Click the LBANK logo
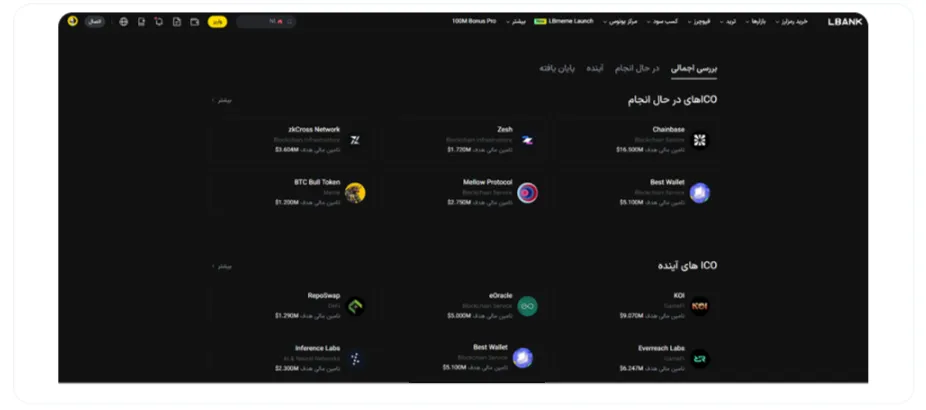The image size is (926, 410). coord(845,22)
